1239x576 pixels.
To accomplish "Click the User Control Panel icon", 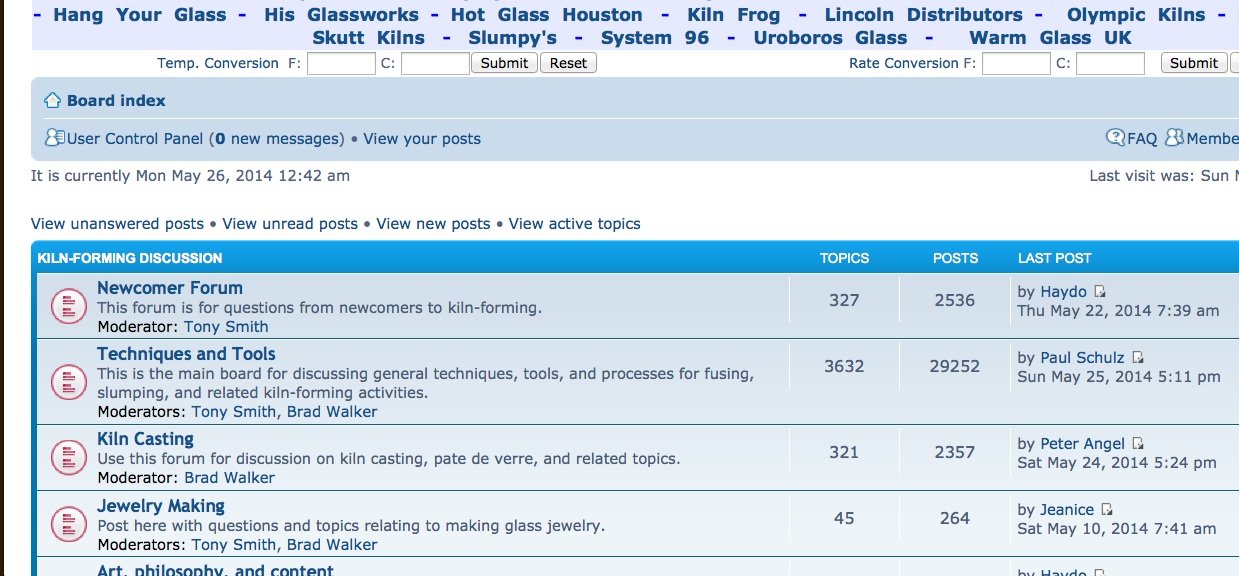I will (55, 138).
